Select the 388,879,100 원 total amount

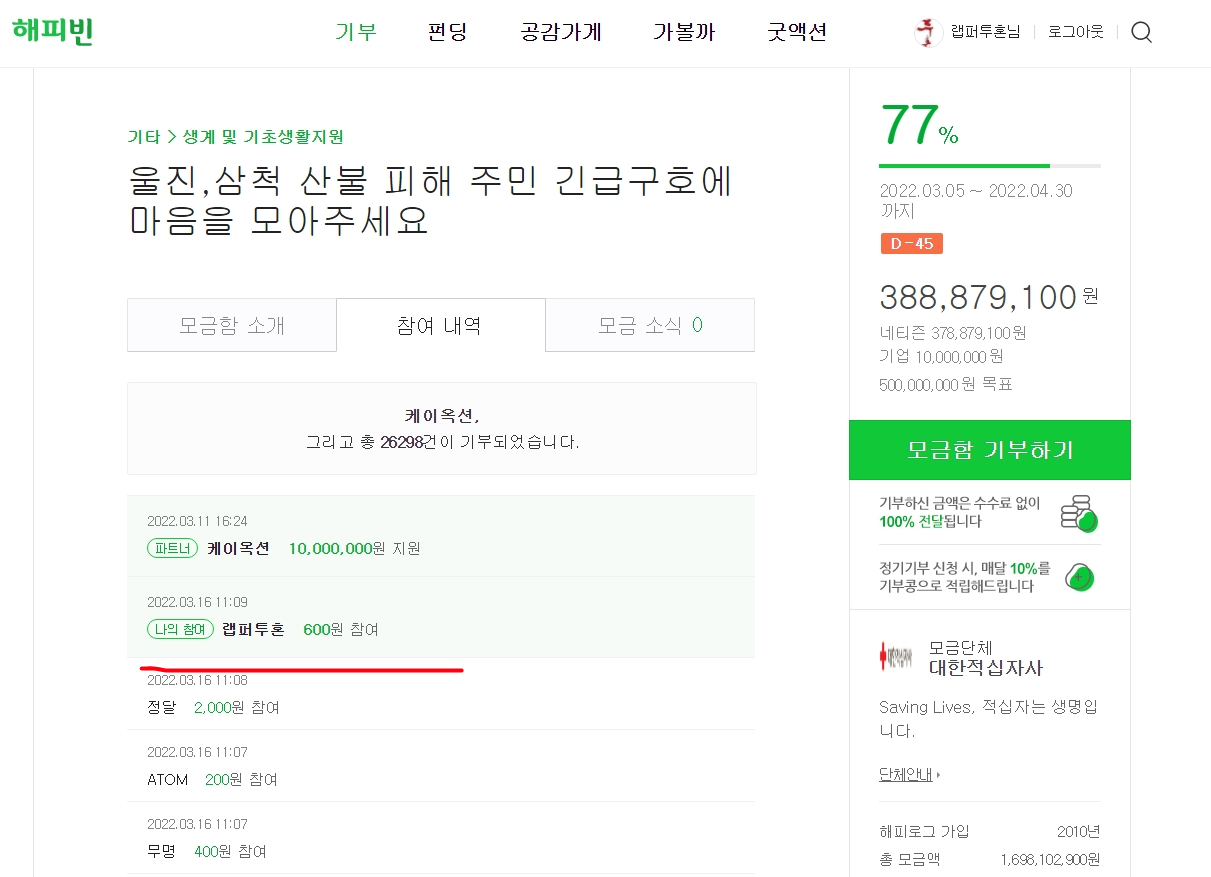click(989, 297)
